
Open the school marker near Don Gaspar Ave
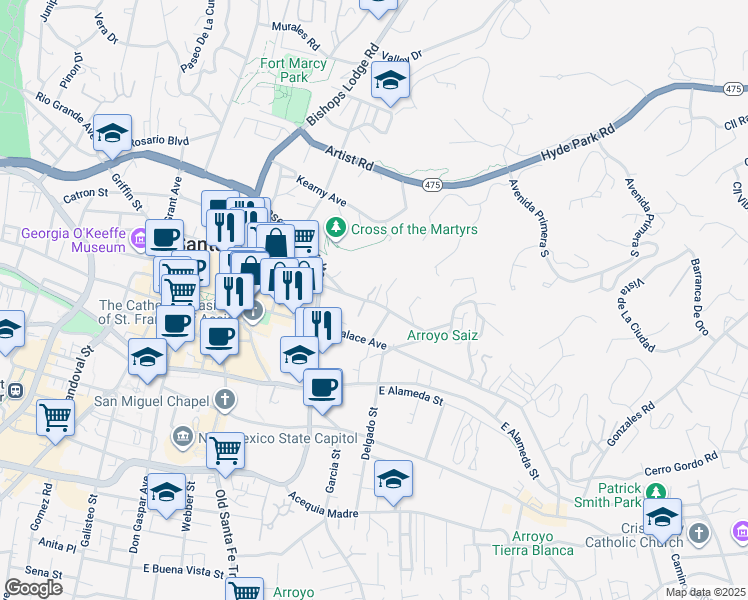click(x=167, y=492)
